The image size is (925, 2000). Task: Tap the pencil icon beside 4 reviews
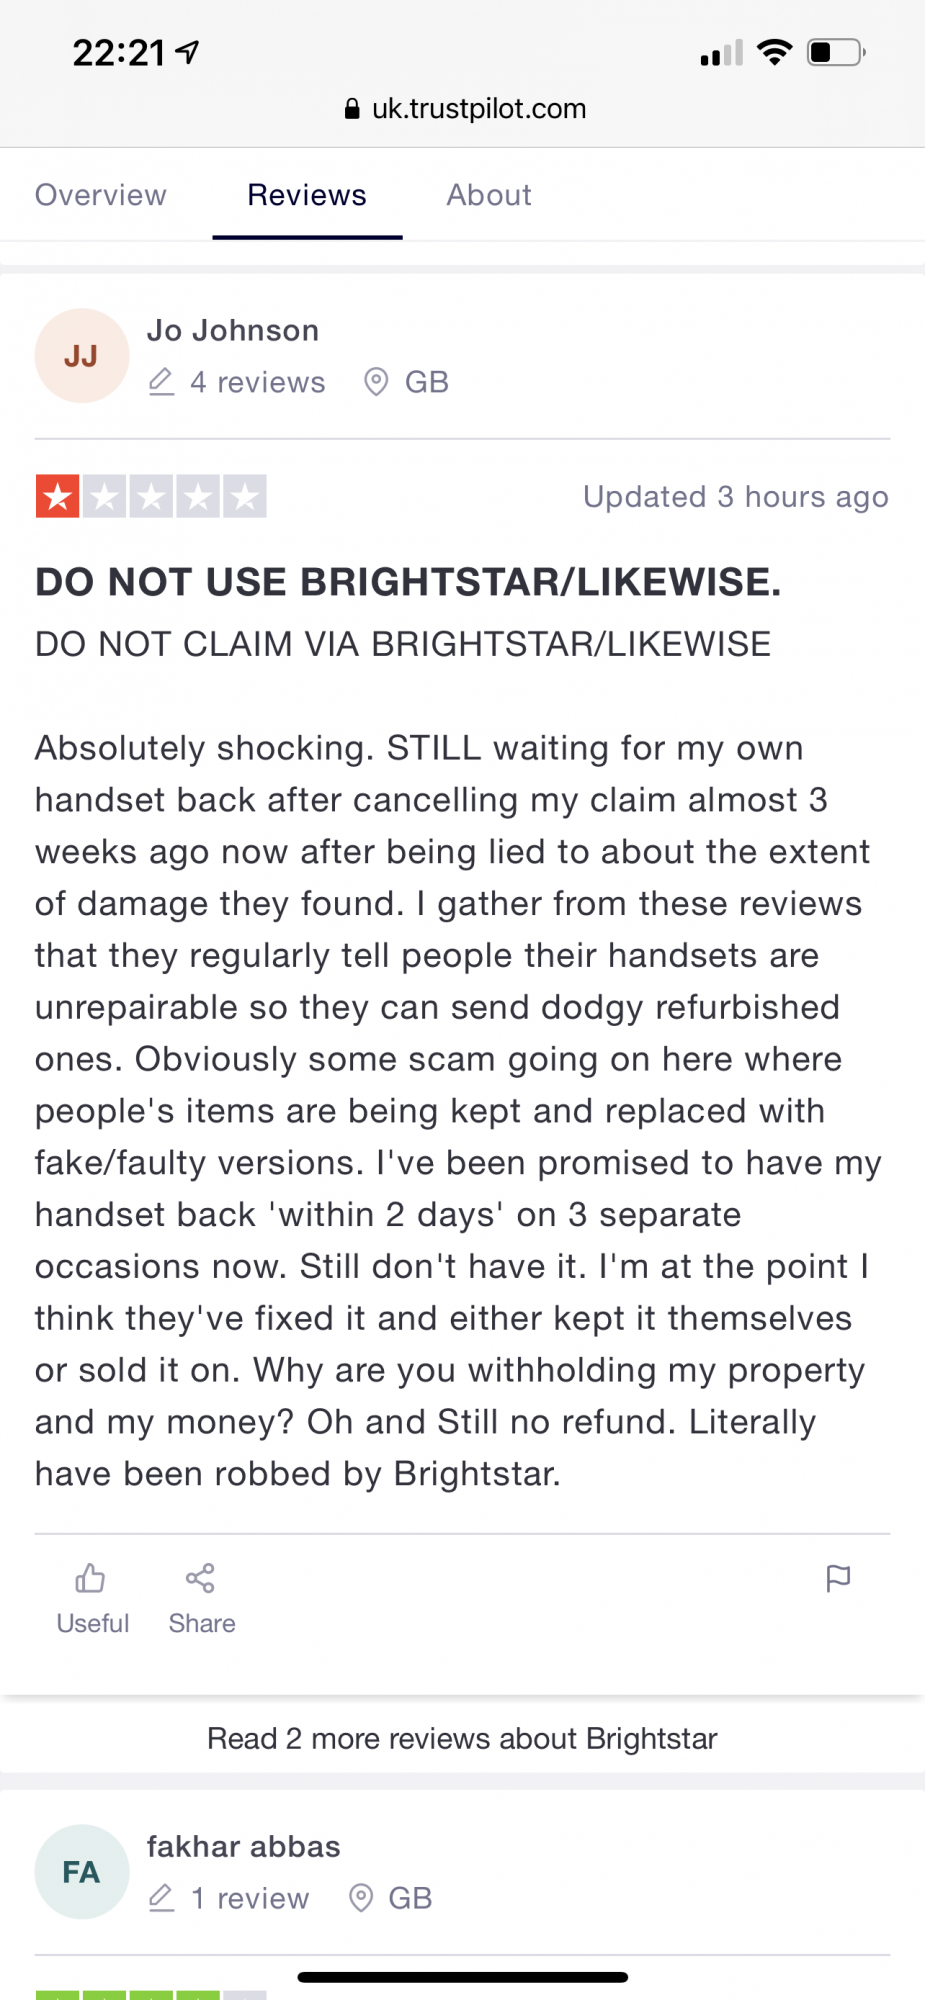pos(161,382)
